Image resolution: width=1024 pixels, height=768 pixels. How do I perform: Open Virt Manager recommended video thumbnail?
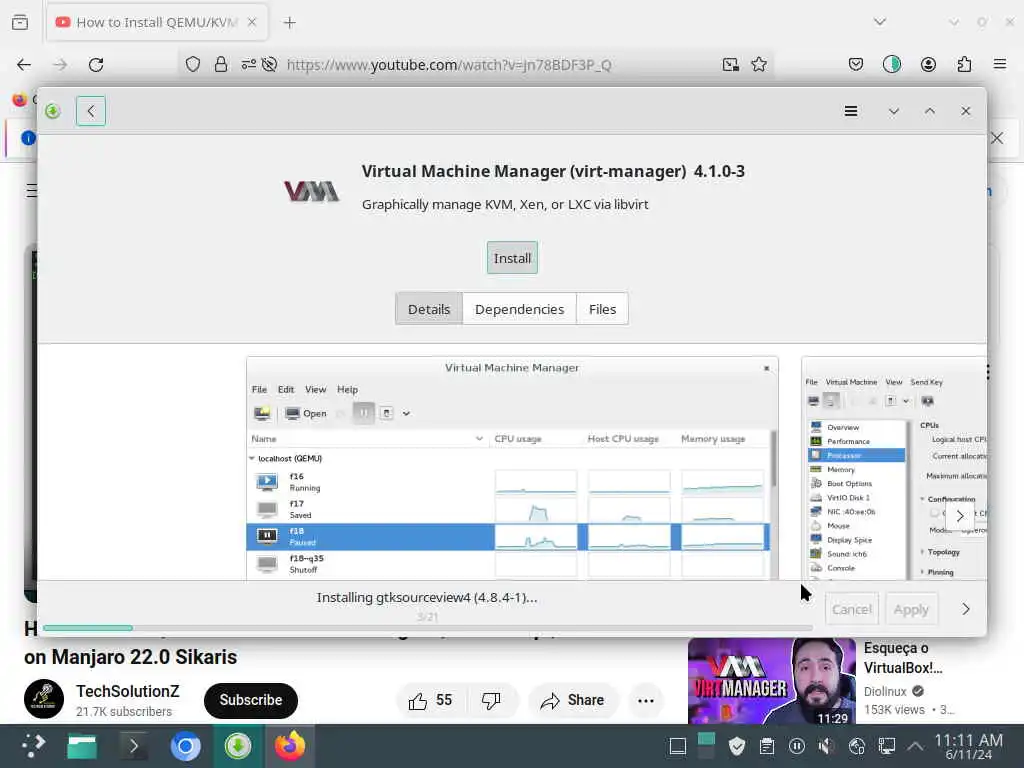tap(771, 682)
